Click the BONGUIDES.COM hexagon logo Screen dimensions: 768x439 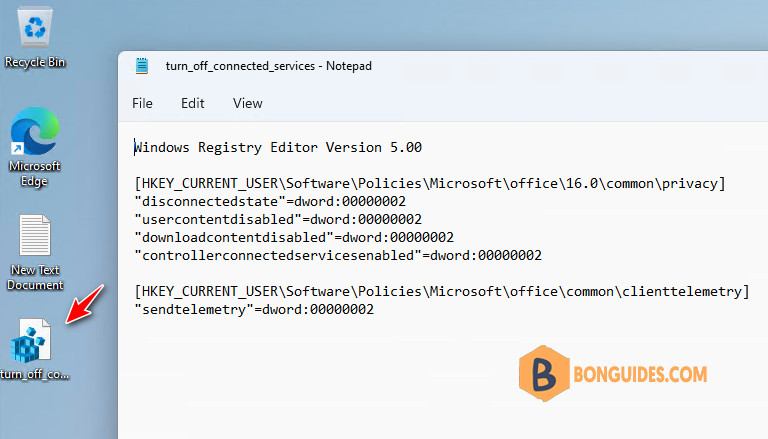click(x=544, y=373)
